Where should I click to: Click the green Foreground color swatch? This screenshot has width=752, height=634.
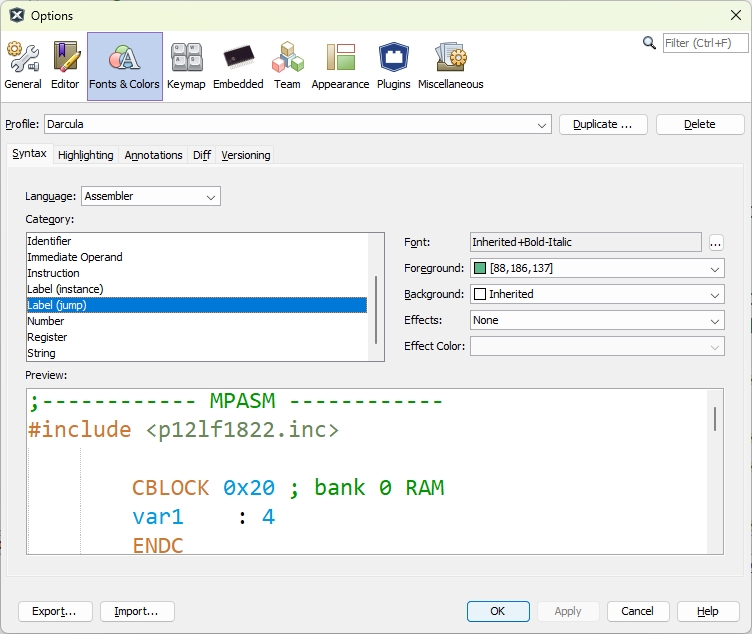click(480, 268)
